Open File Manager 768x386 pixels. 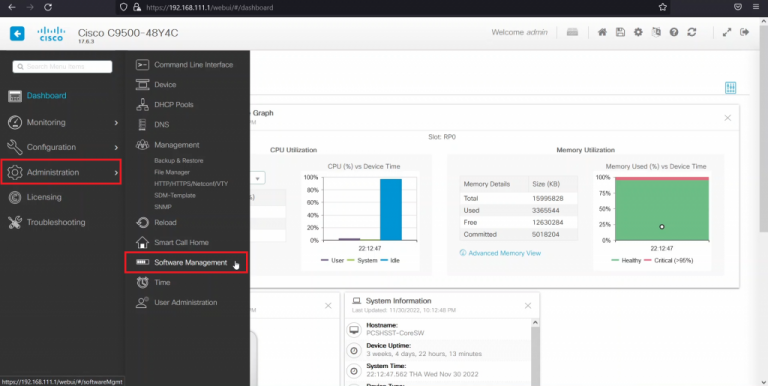click(x=171, y=172)
